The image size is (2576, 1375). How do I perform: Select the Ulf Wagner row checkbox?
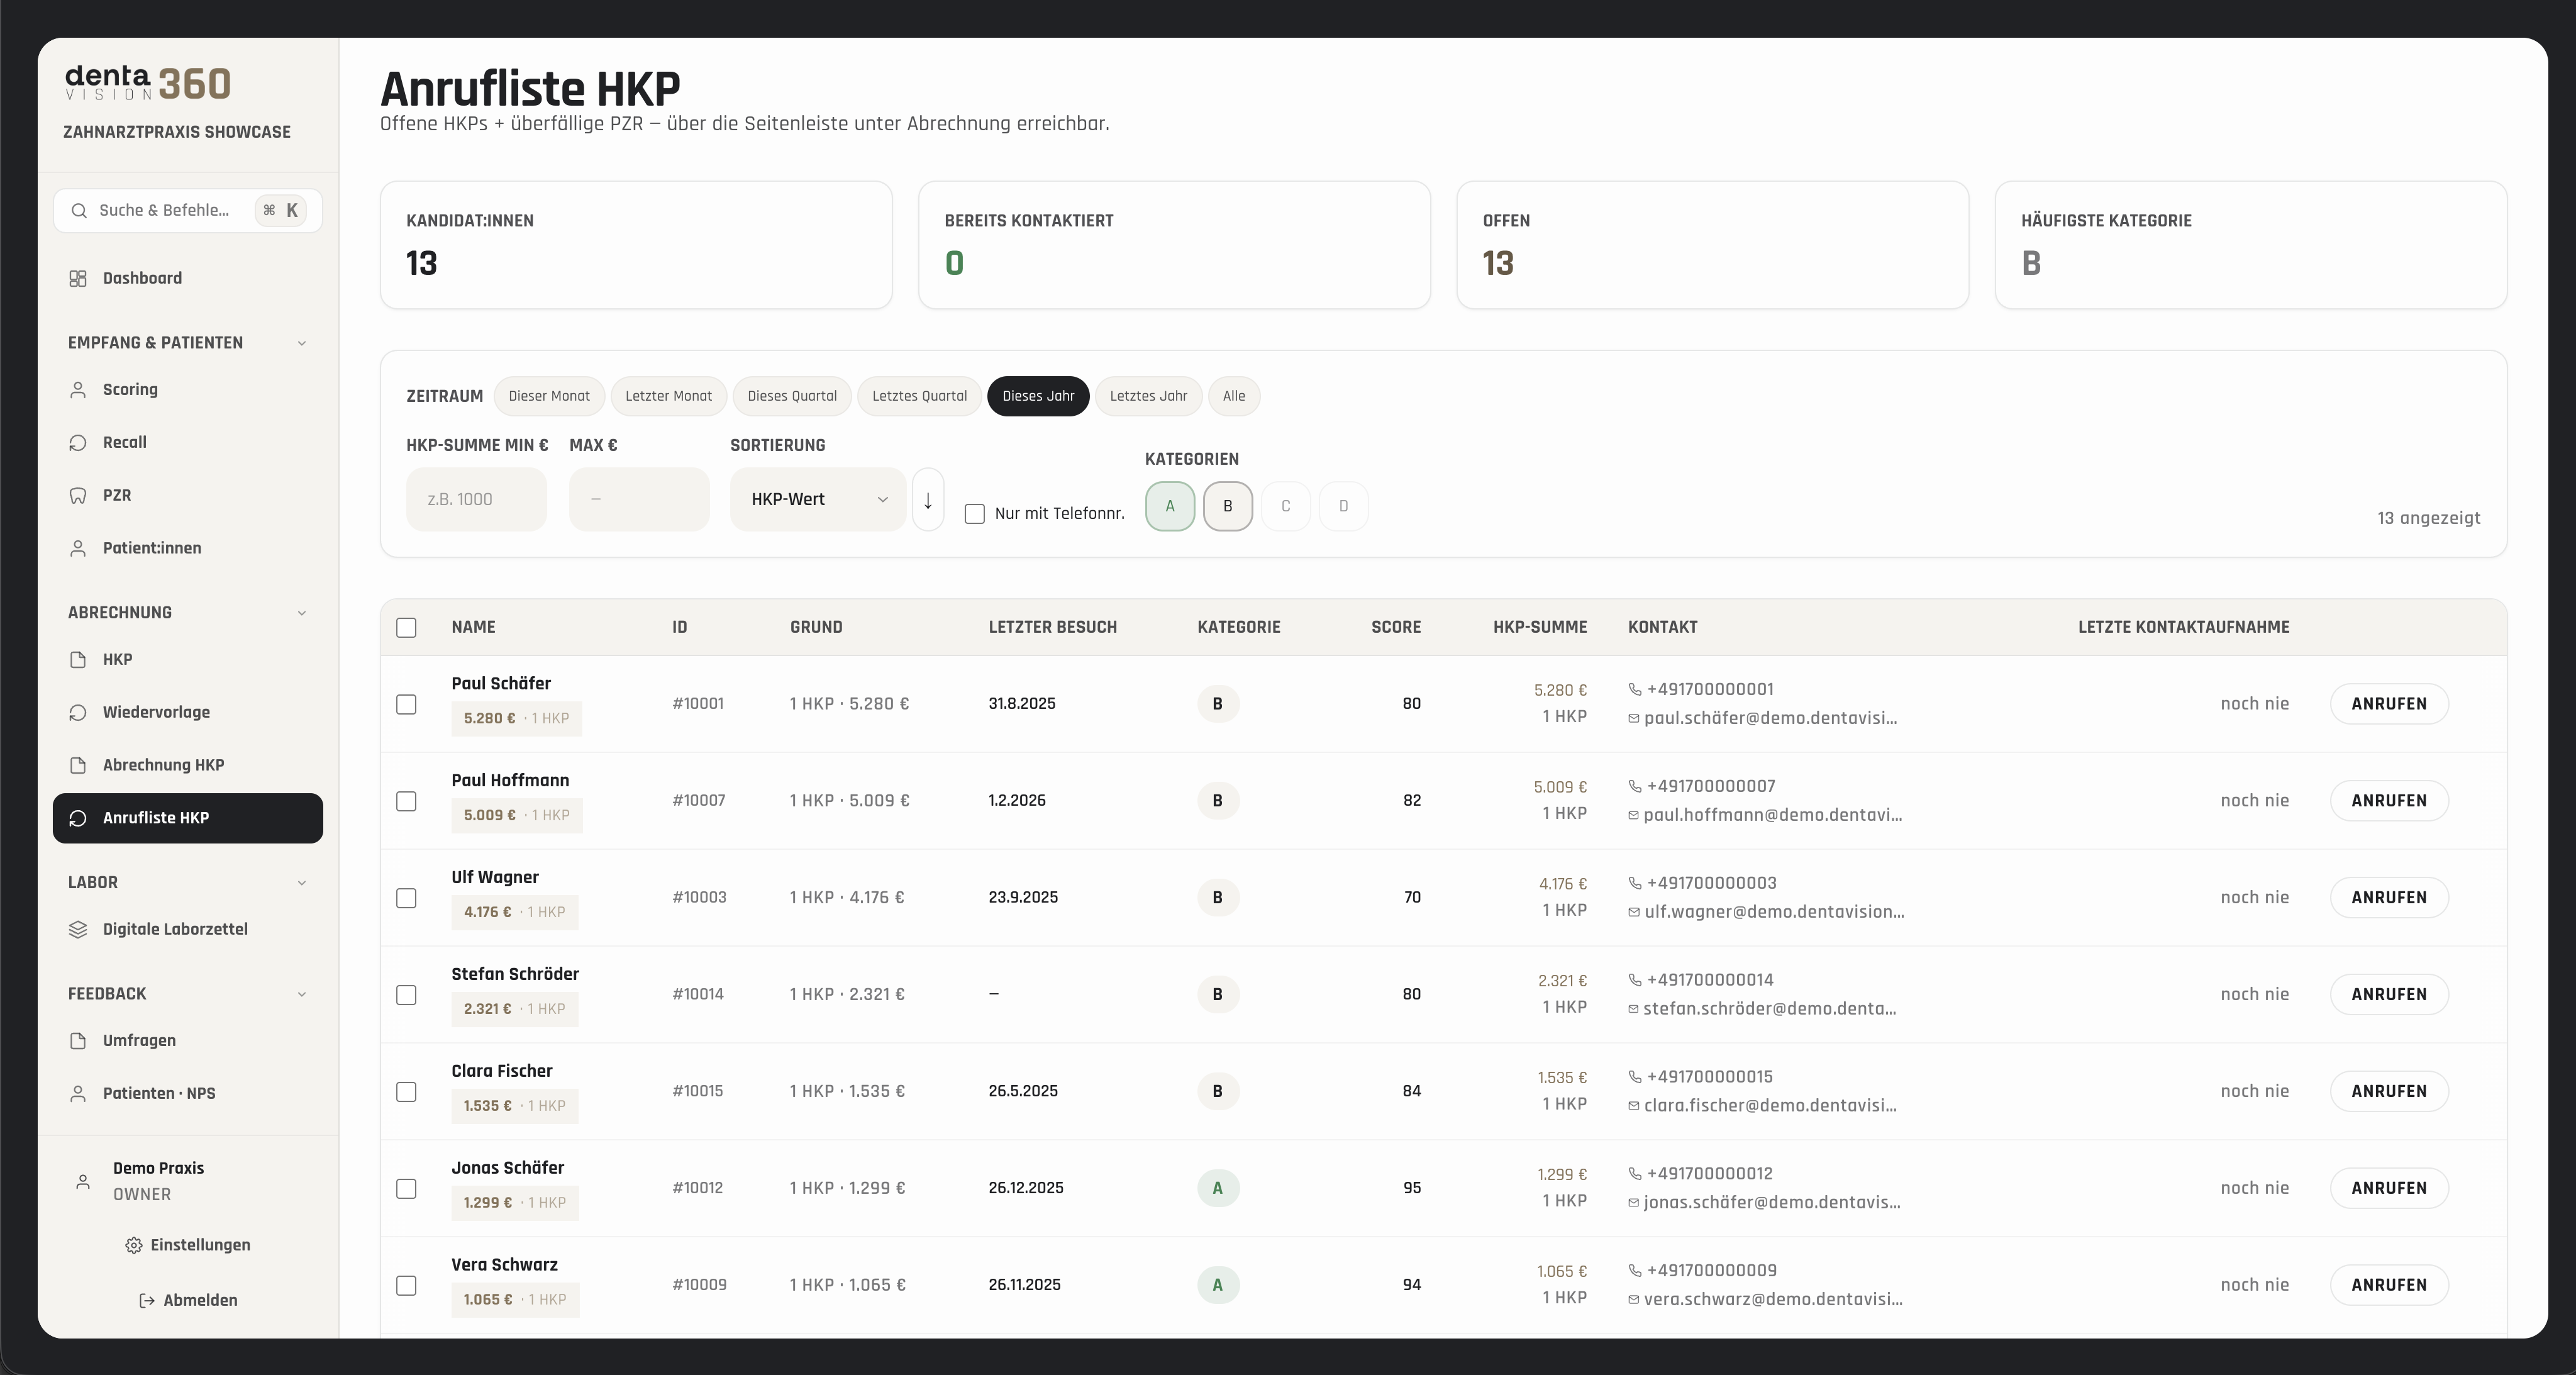(406, 899)
